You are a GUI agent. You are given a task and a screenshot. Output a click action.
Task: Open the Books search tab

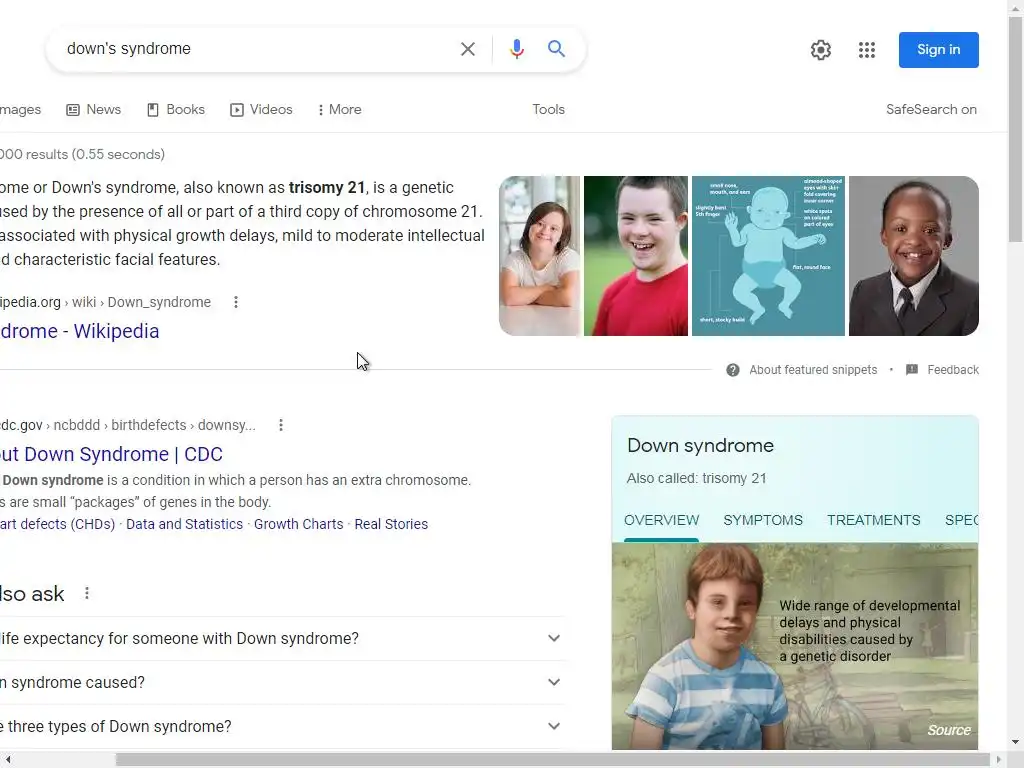(x=176, y=110)
